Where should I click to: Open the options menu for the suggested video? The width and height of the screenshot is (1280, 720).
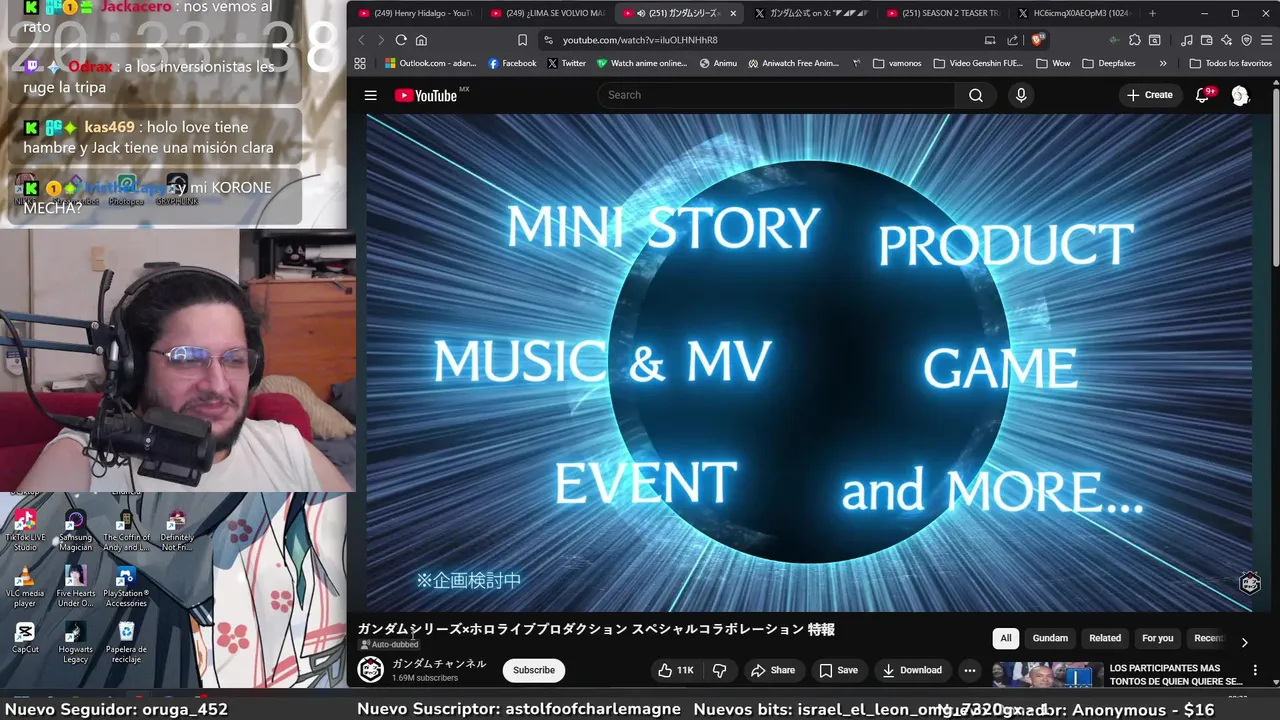pyautogui.click(x=1255, y=670)
